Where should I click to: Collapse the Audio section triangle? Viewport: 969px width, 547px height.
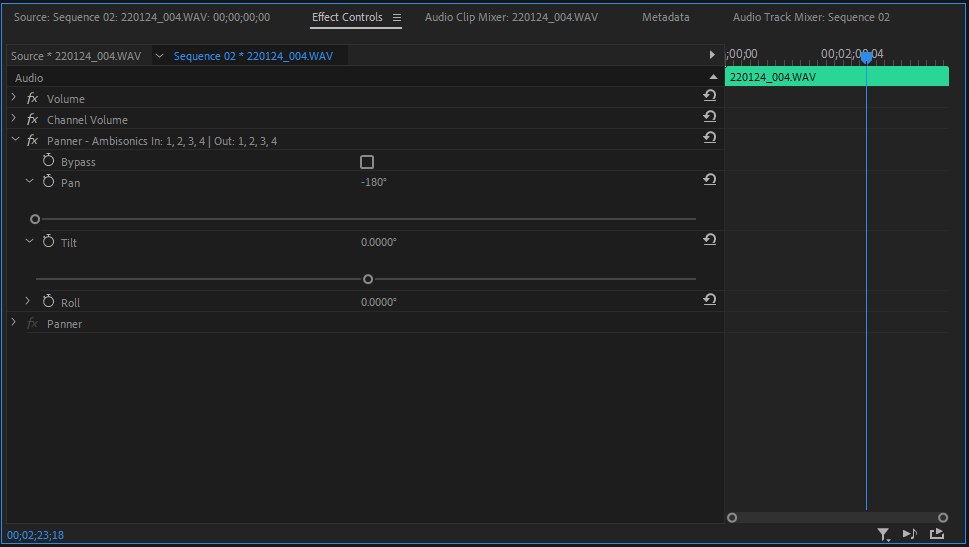[713, 77]
